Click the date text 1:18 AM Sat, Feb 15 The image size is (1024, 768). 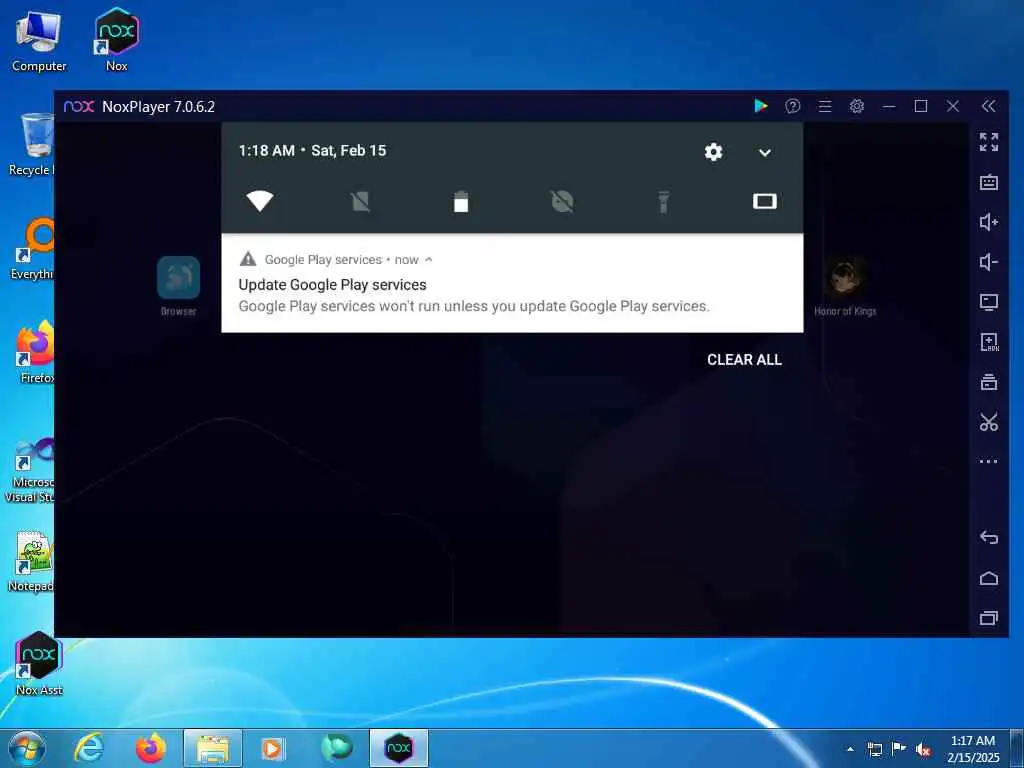312,151
